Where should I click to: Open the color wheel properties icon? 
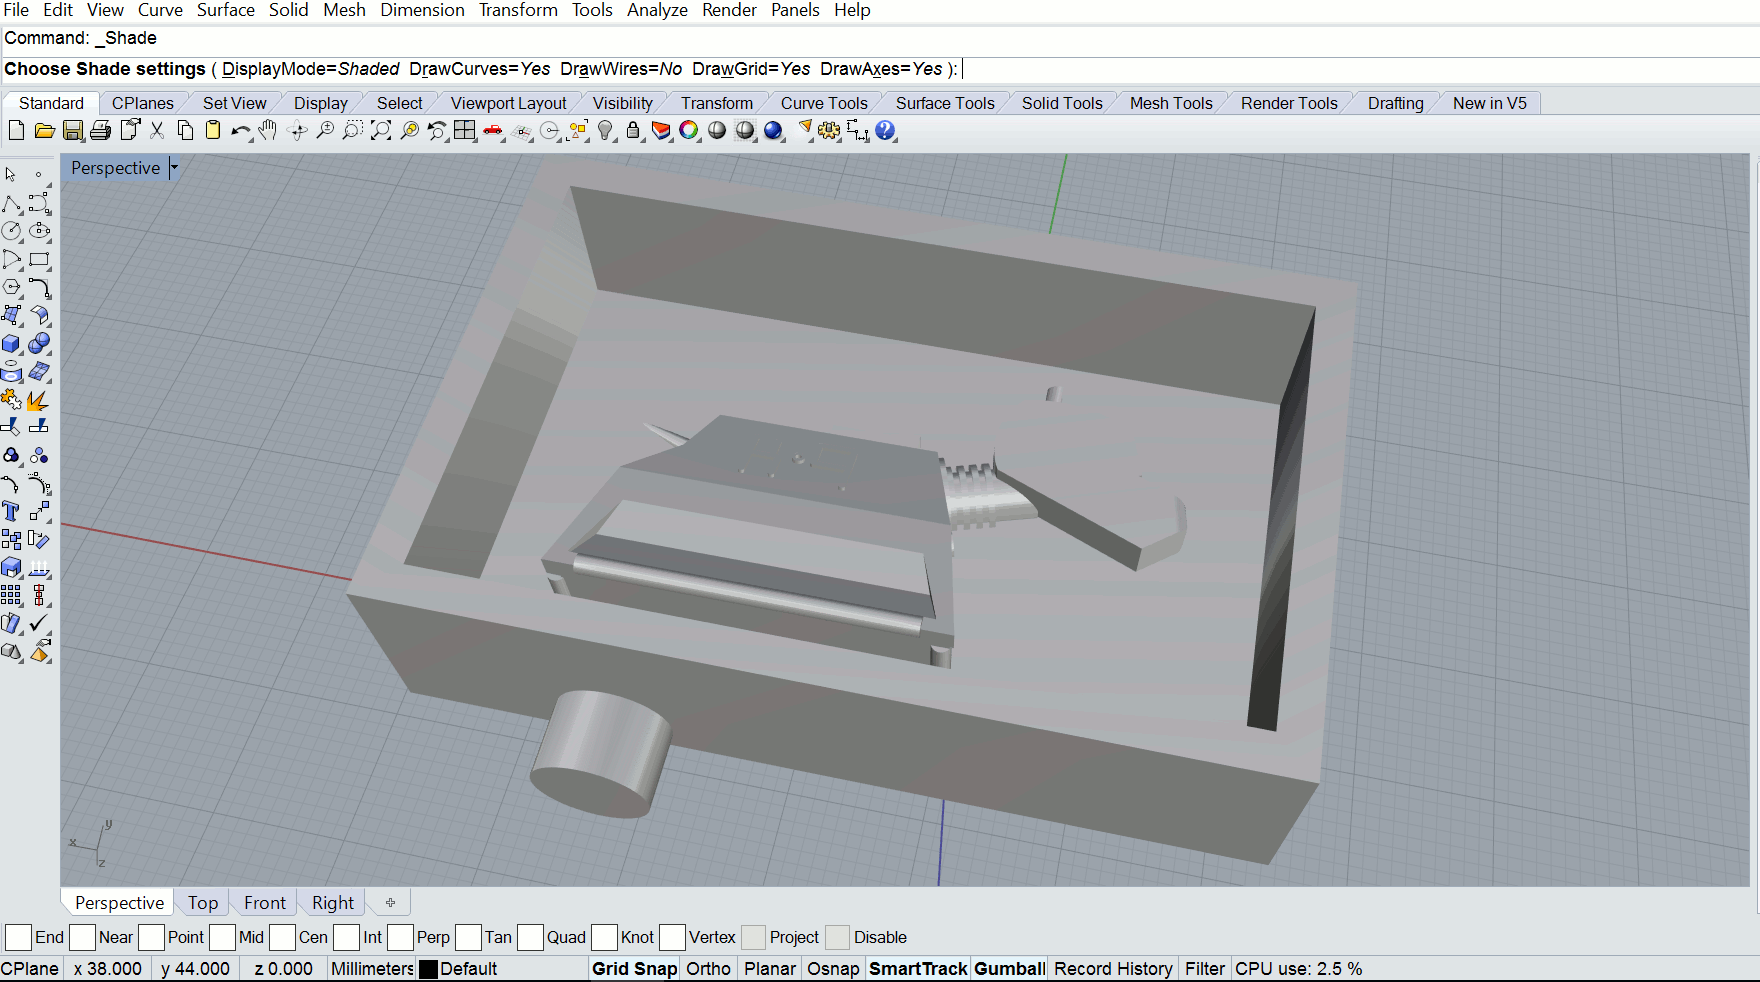click(689, 131)
